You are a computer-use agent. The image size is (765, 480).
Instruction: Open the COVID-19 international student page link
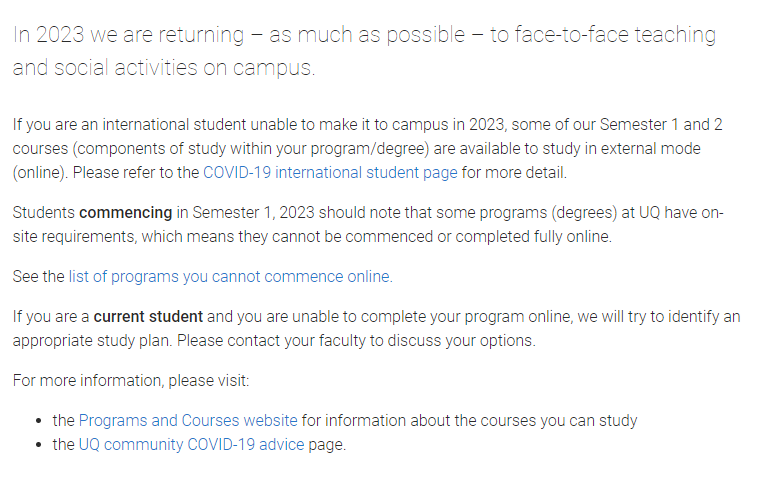(x=330, y=172)
